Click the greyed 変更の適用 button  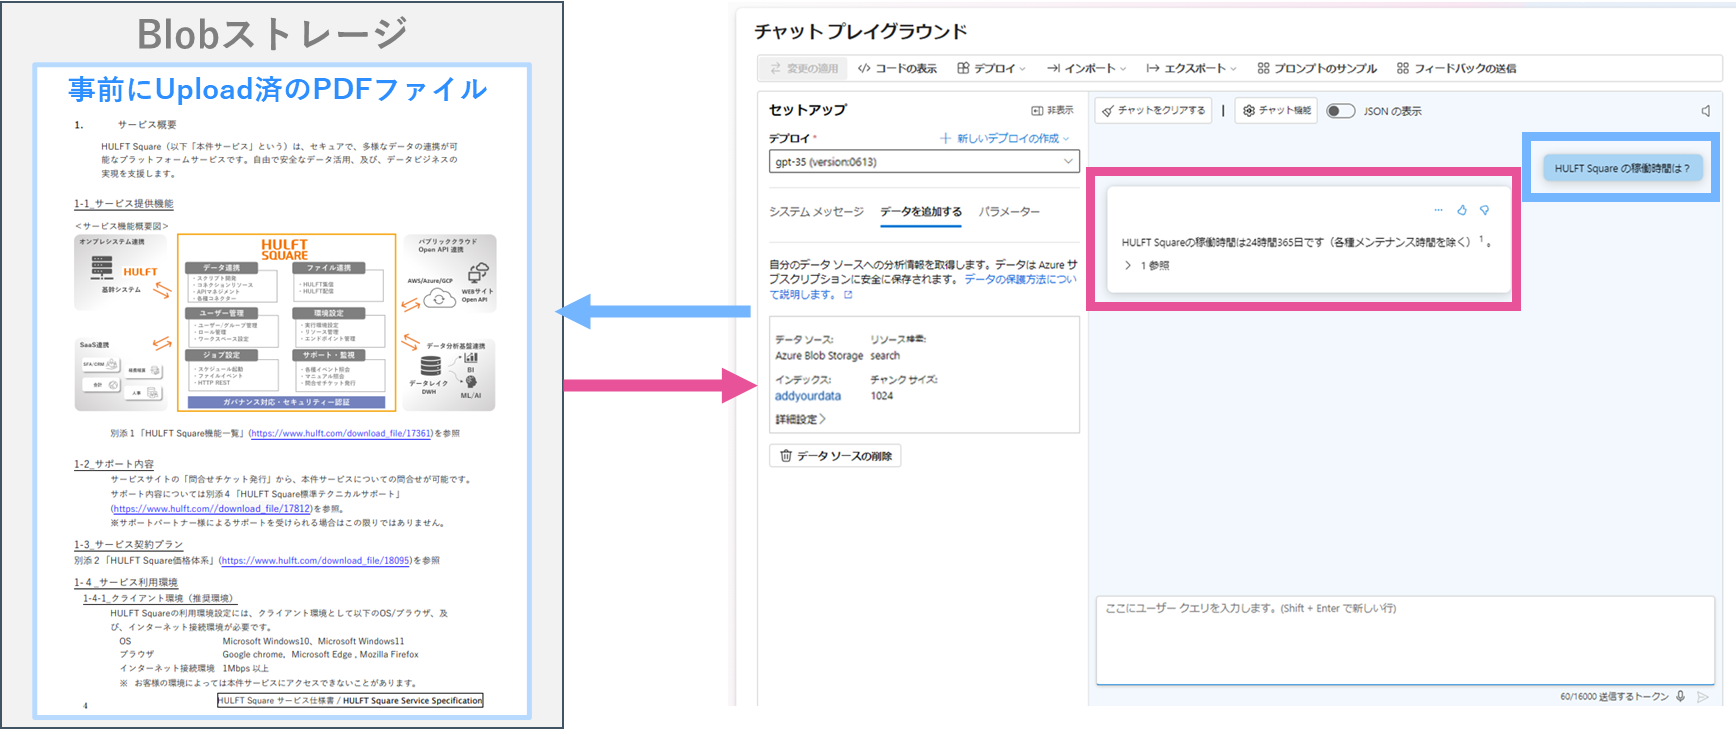coord(804,68)
